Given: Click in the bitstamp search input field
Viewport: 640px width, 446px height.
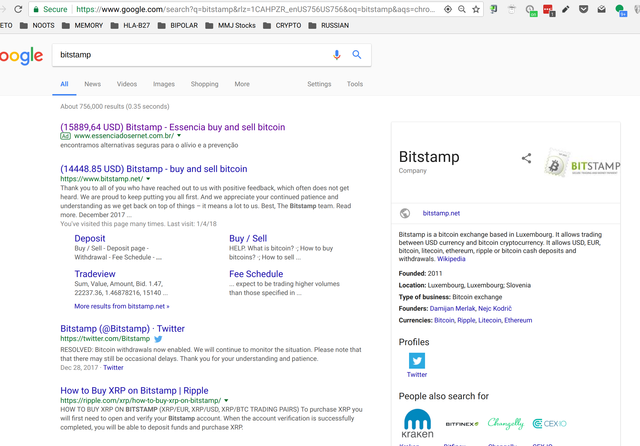Looking at the screenshot, I should click(x=192, y=55).
